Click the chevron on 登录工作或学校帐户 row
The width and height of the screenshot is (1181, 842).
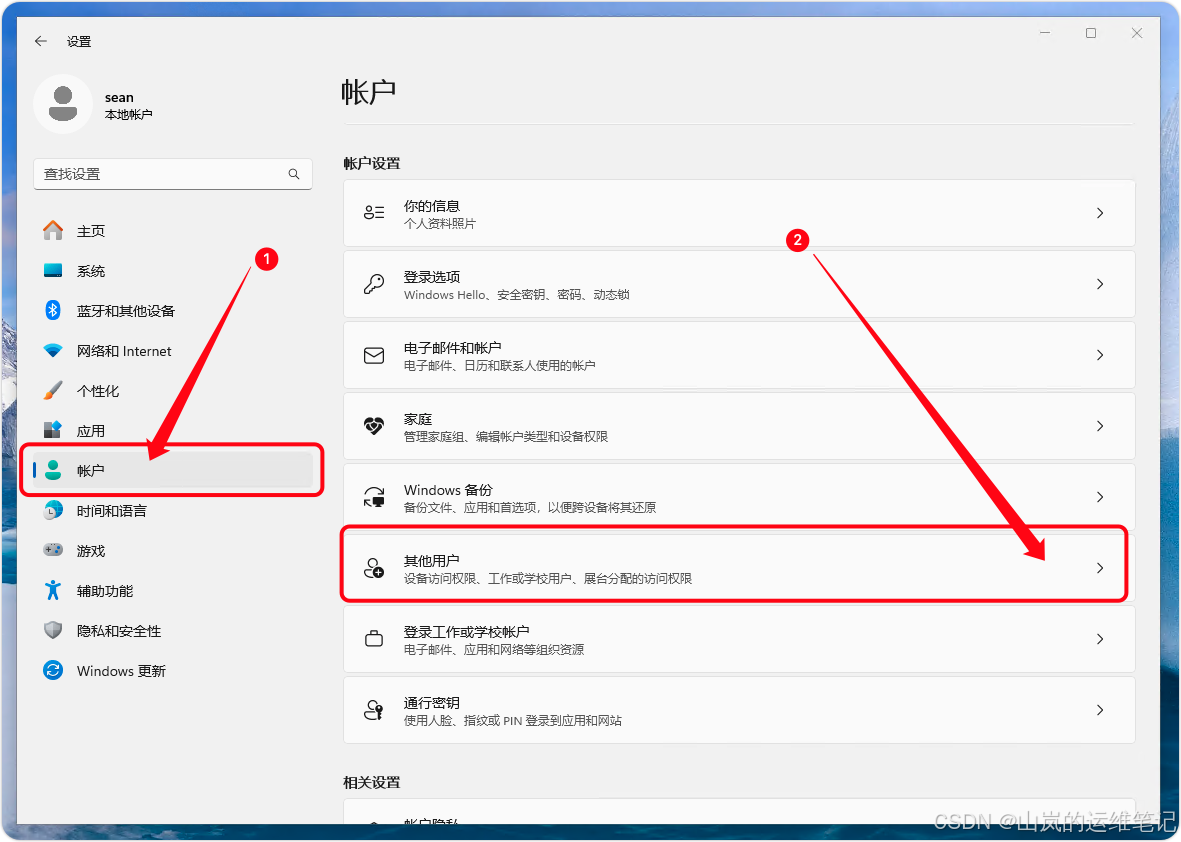(1100, 639)
